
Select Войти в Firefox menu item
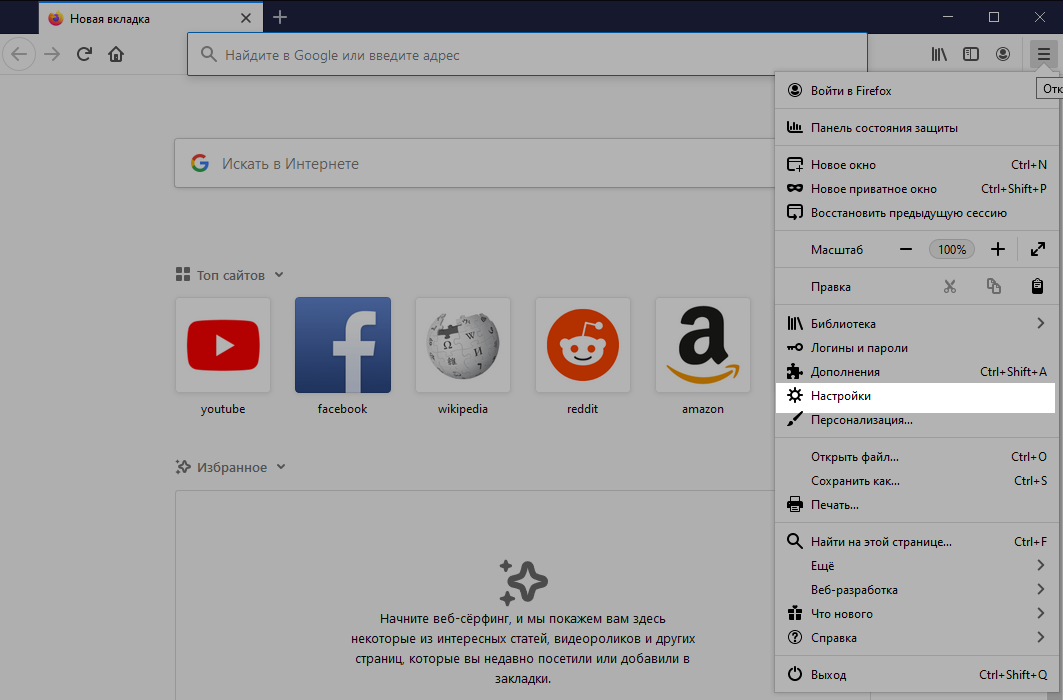pos(915,91)
